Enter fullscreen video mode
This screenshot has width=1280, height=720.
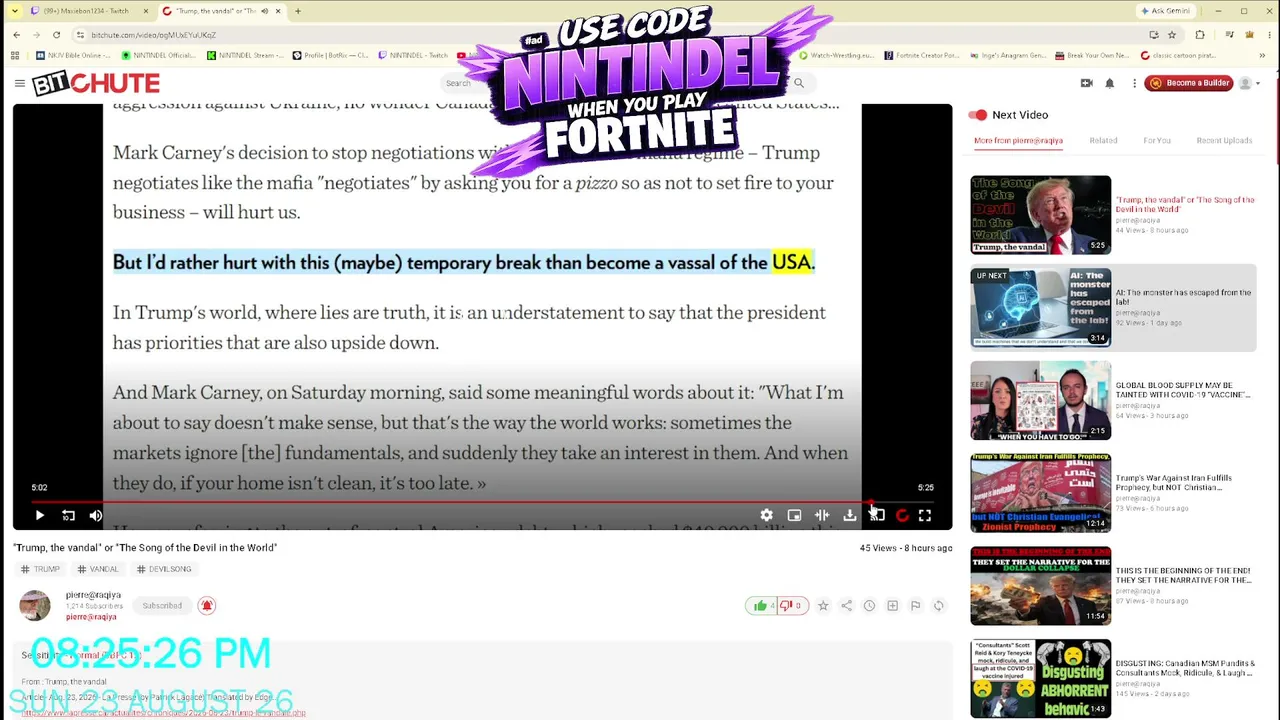(925, 516)
